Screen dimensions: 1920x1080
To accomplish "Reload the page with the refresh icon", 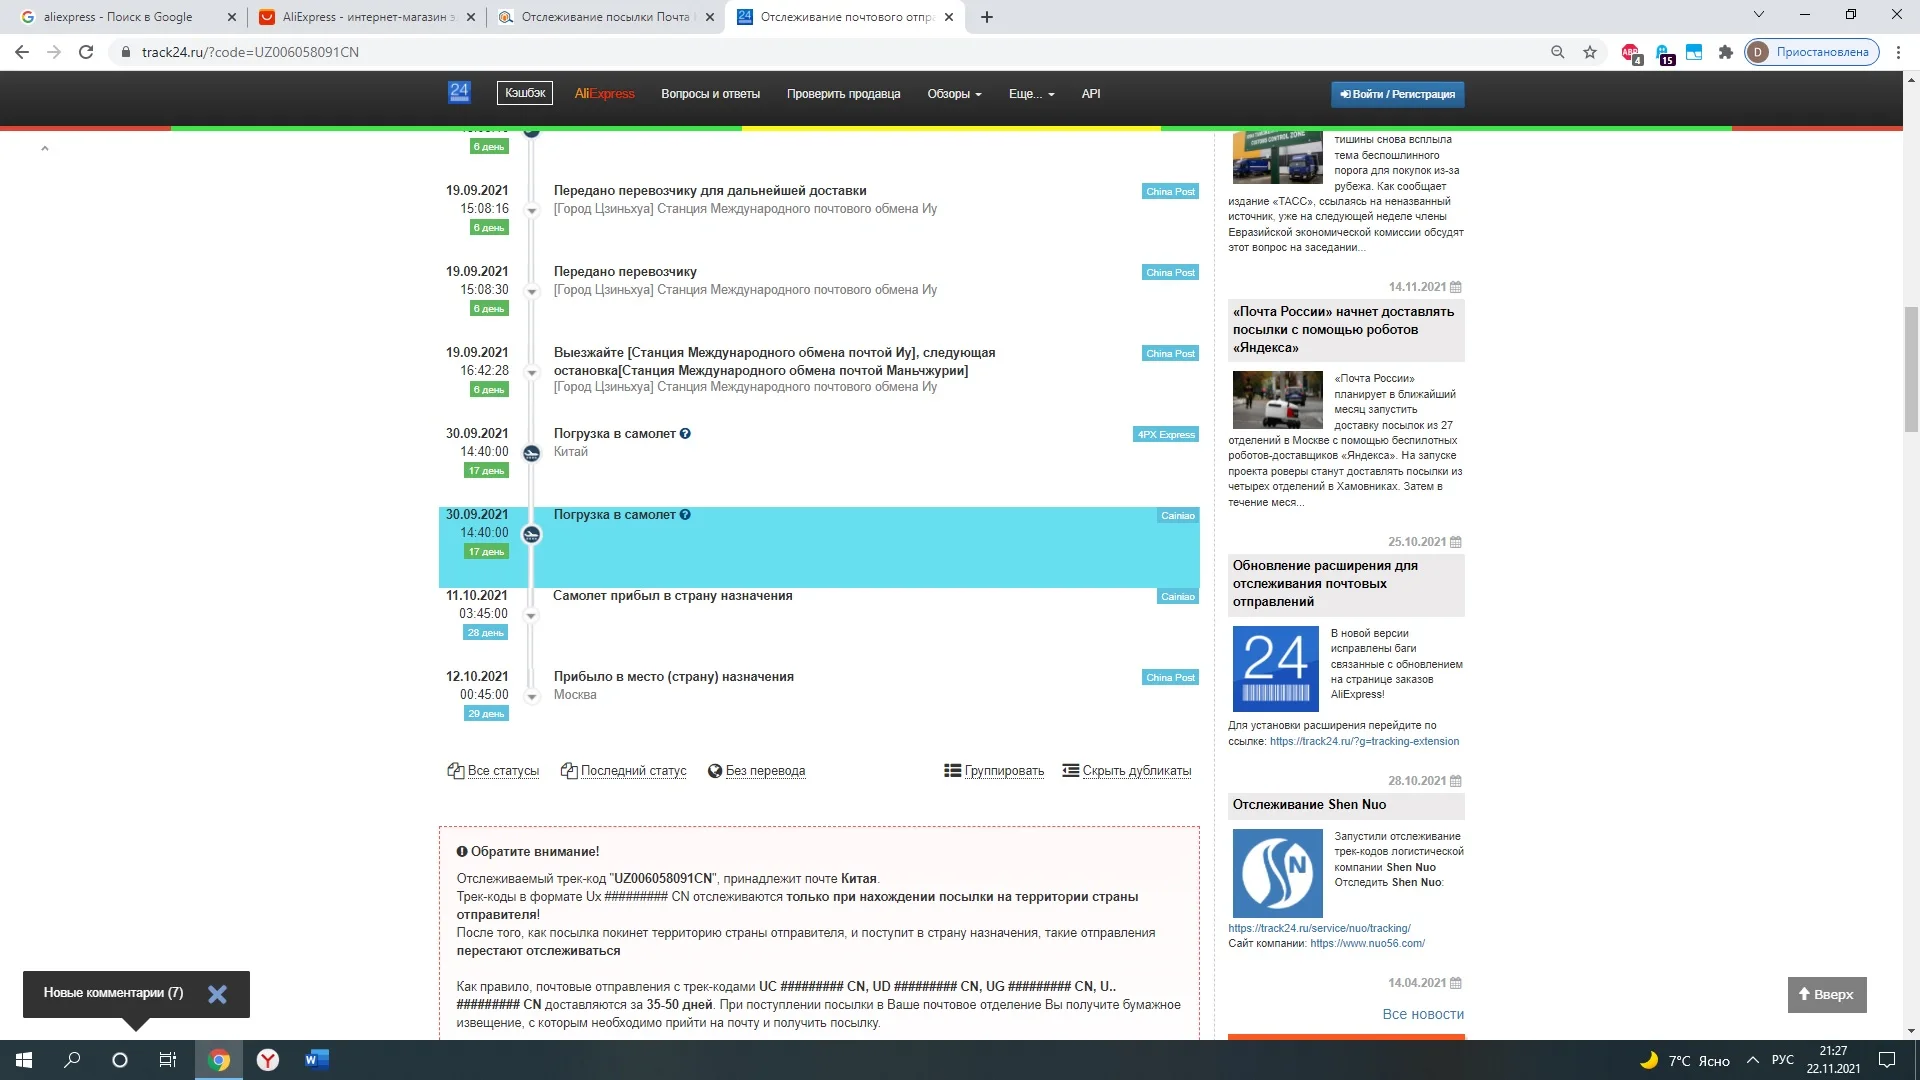I will point(86,52).
